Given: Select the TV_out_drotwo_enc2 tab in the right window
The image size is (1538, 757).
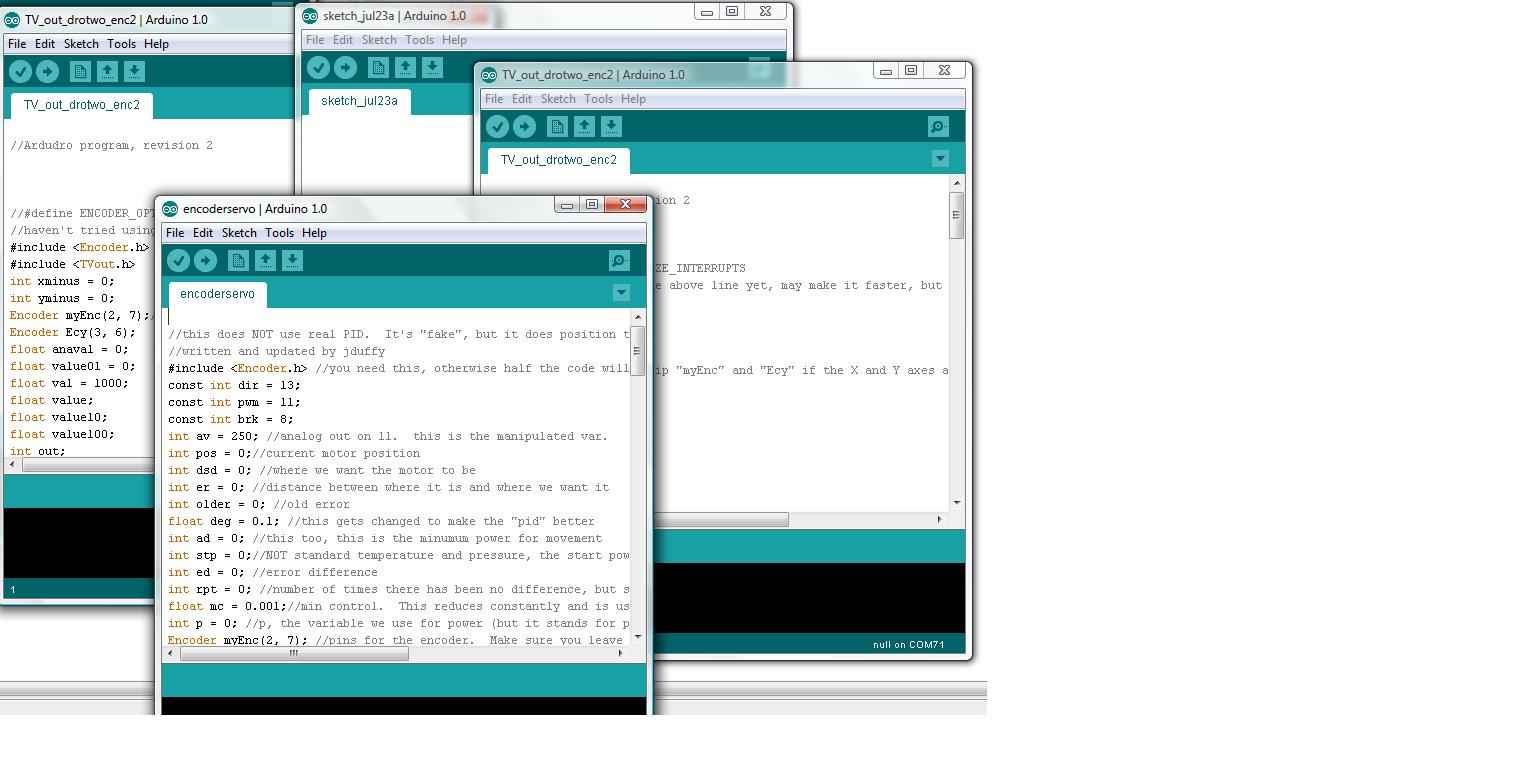Looking at the screenshot, I should [x=559, y=160].
